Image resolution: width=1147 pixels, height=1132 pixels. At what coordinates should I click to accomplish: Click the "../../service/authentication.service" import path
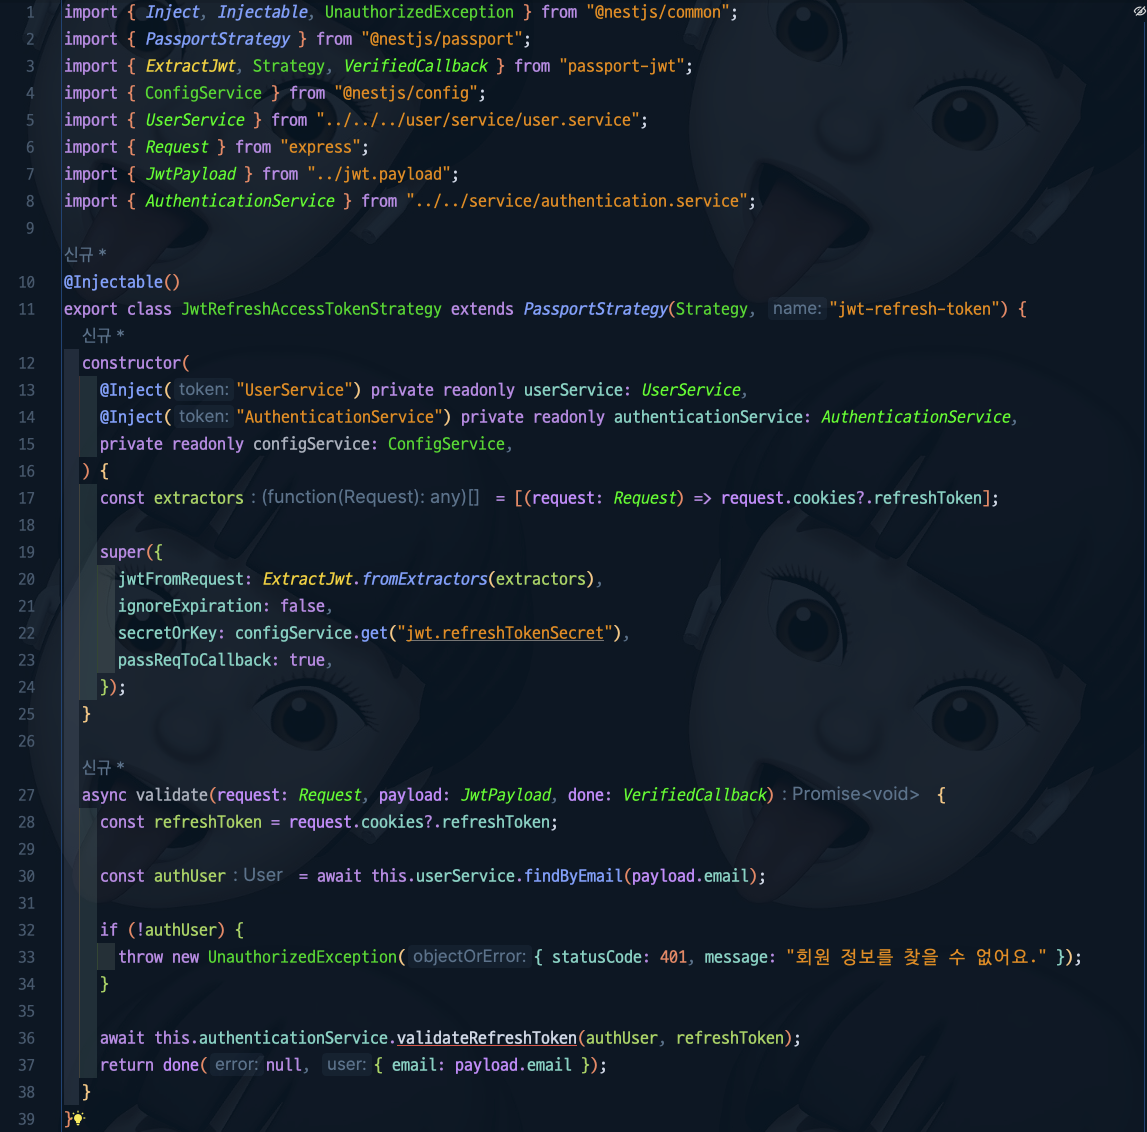(x=576, y=201)
